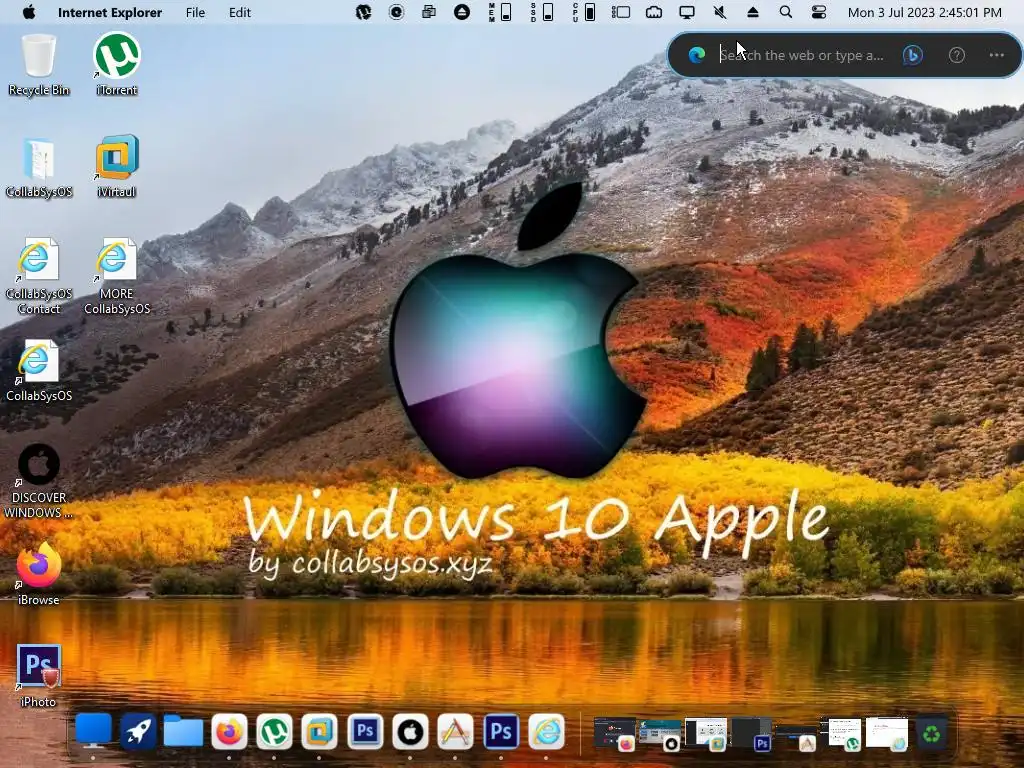
Task: Select the Recycle Bin desktop icon
Action: pos(39,65)
